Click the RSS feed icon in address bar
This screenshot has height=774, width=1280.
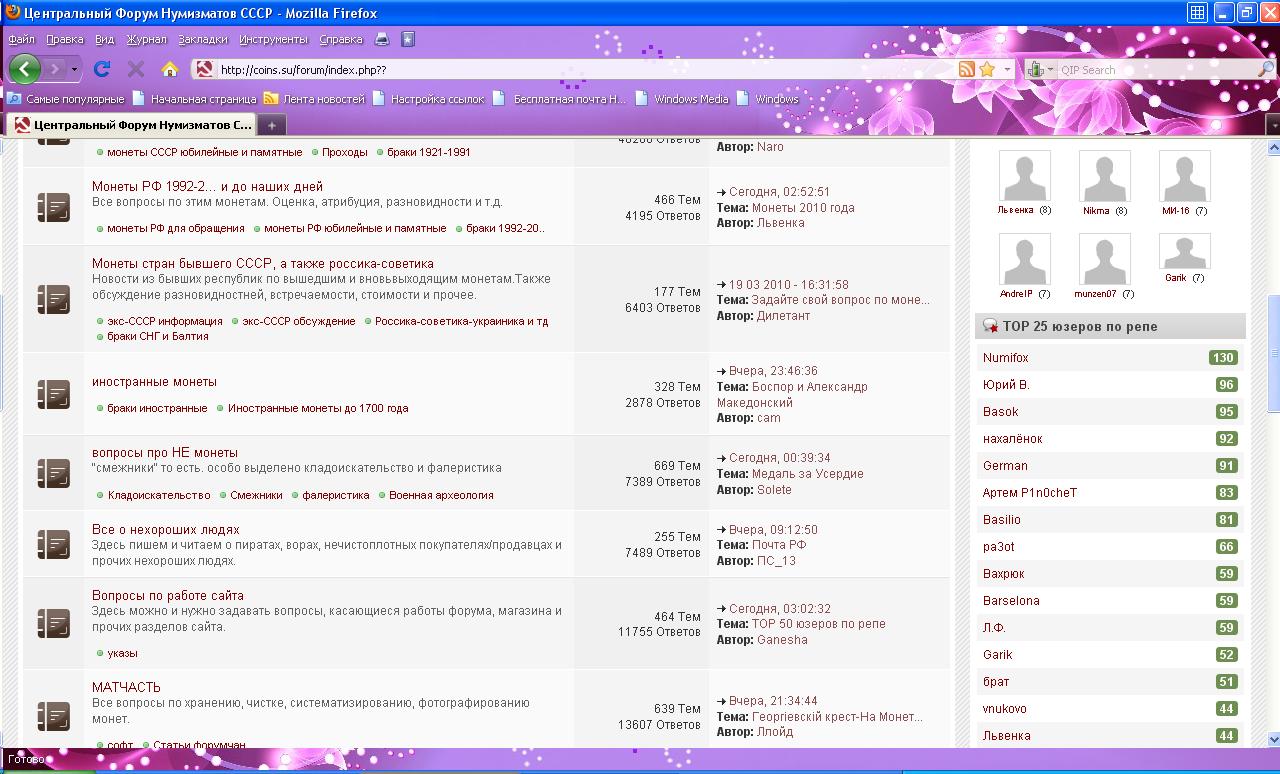point(966,69)
